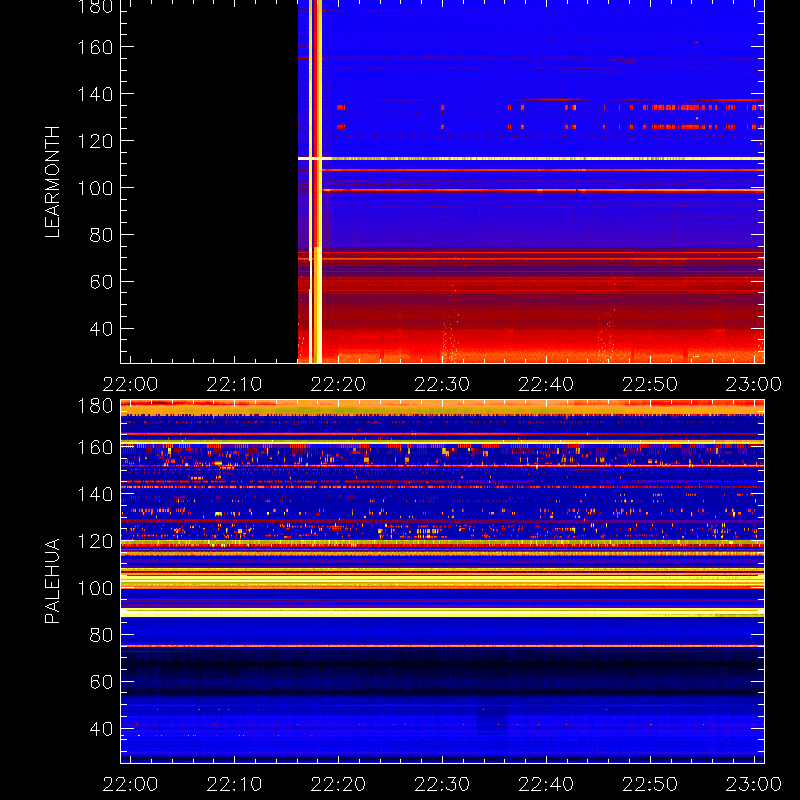The width and height of the screenshot is (800, 800).
Task: Pick the 40 frequency tick label on Palehua axis
Action: click(x=101, y=729)
